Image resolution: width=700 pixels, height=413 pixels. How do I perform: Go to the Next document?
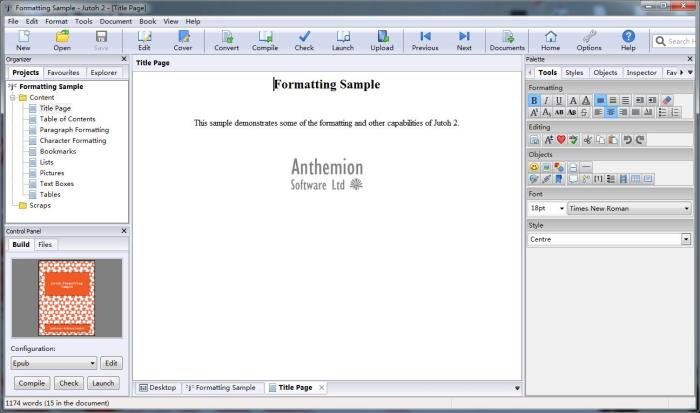464,40
